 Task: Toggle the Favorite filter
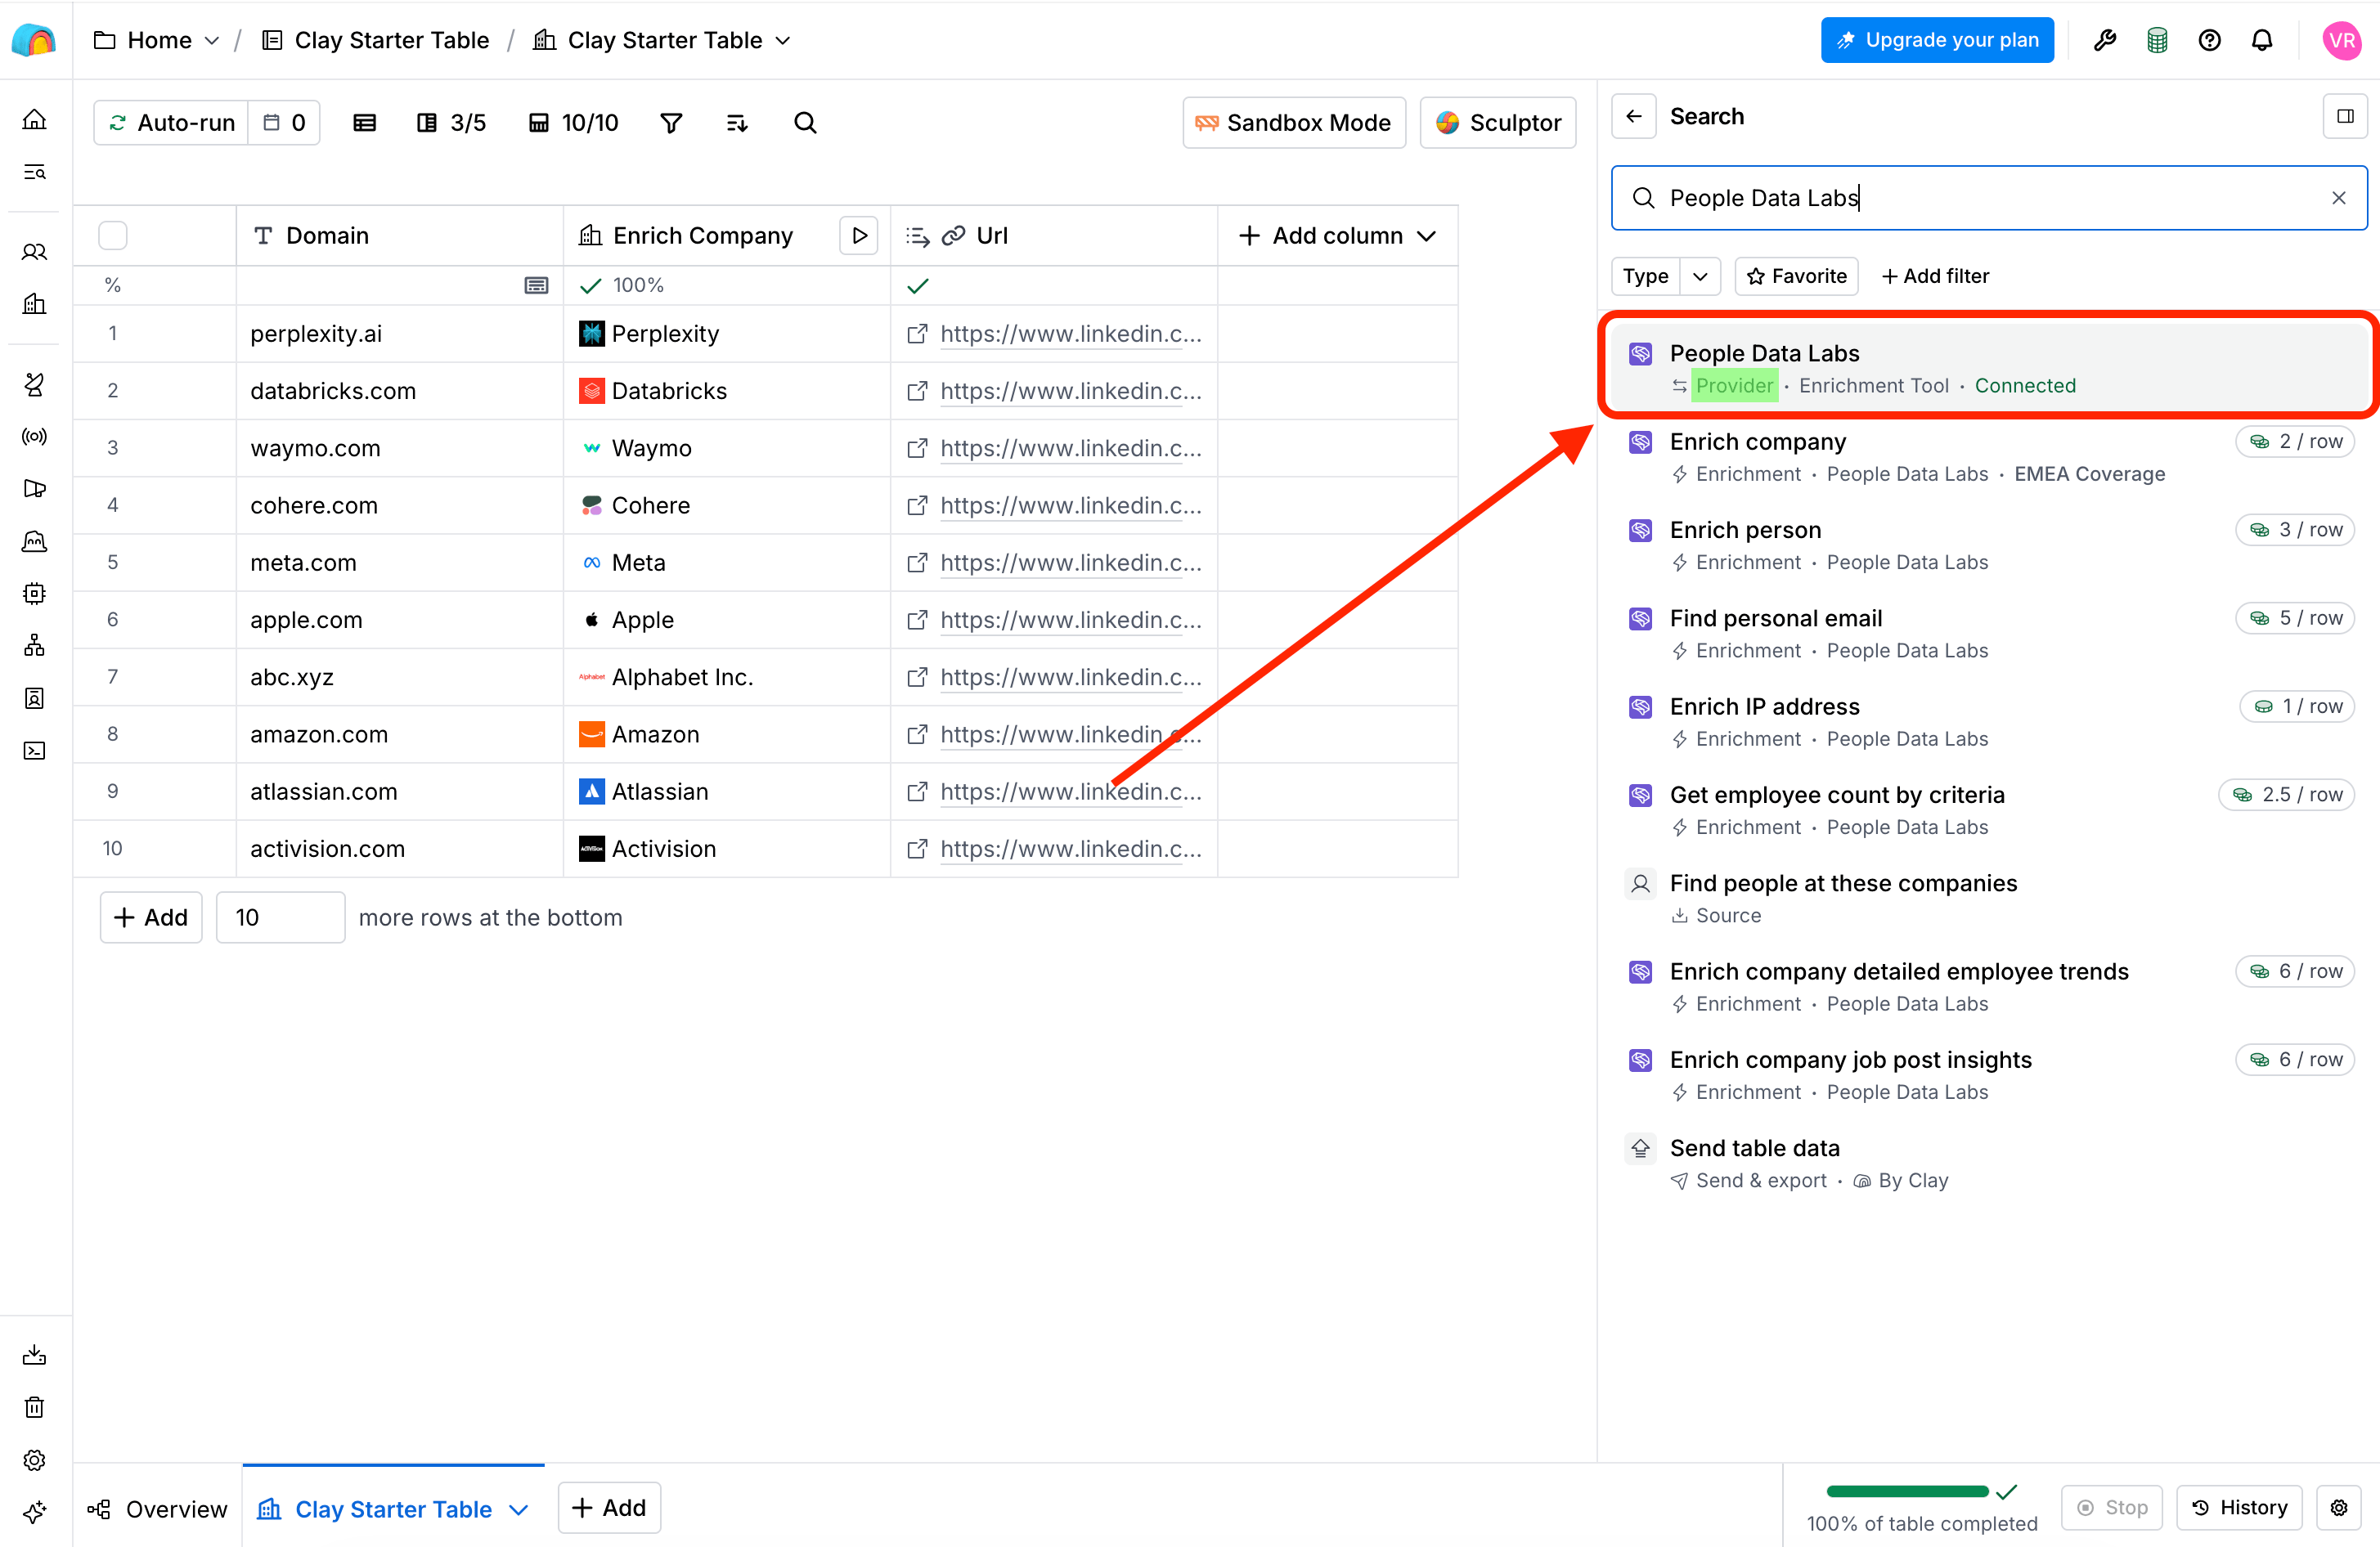click(1796, 276)
